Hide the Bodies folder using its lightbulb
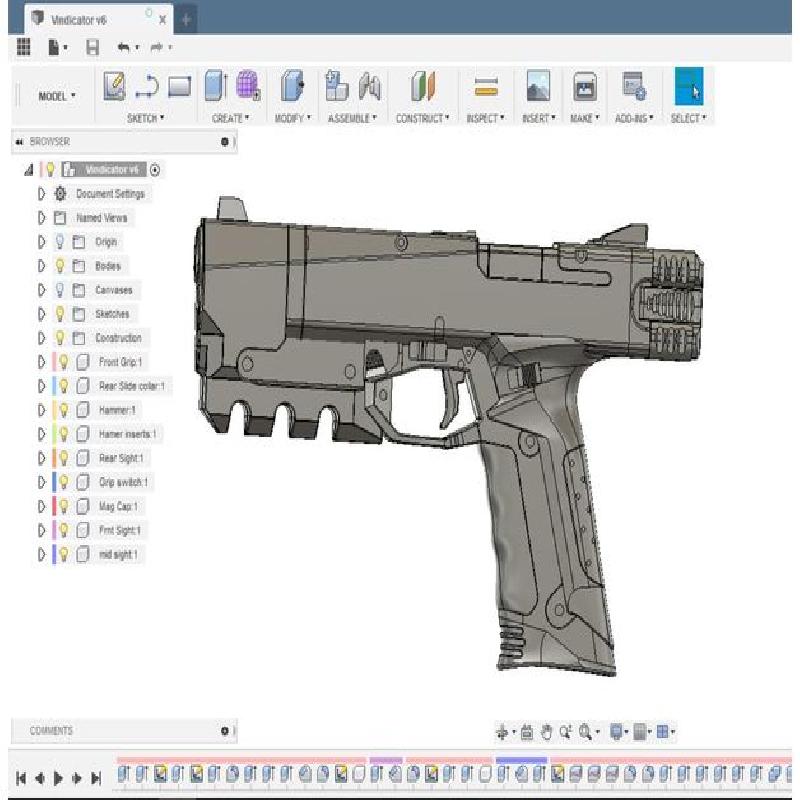 point(60,266)
